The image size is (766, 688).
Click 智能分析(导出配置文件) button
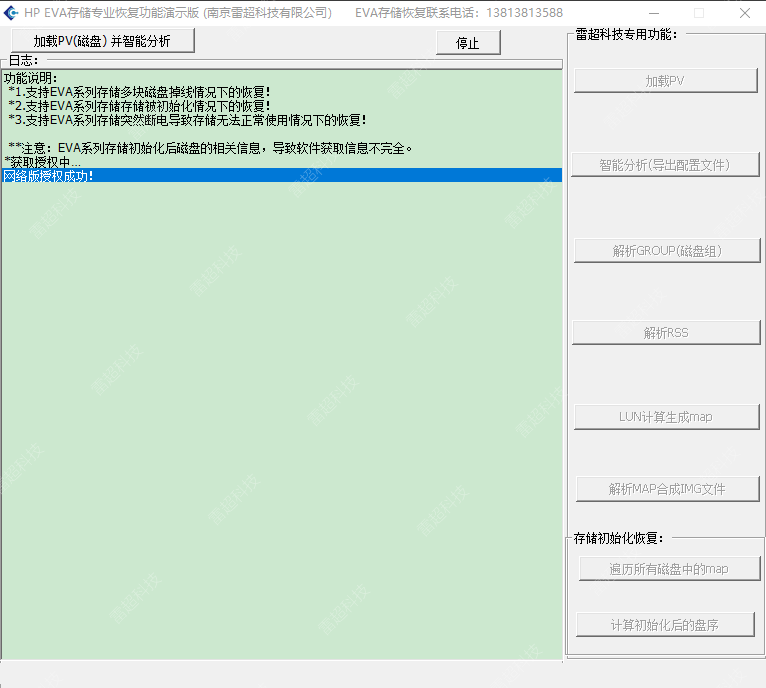tap(665, 165)
